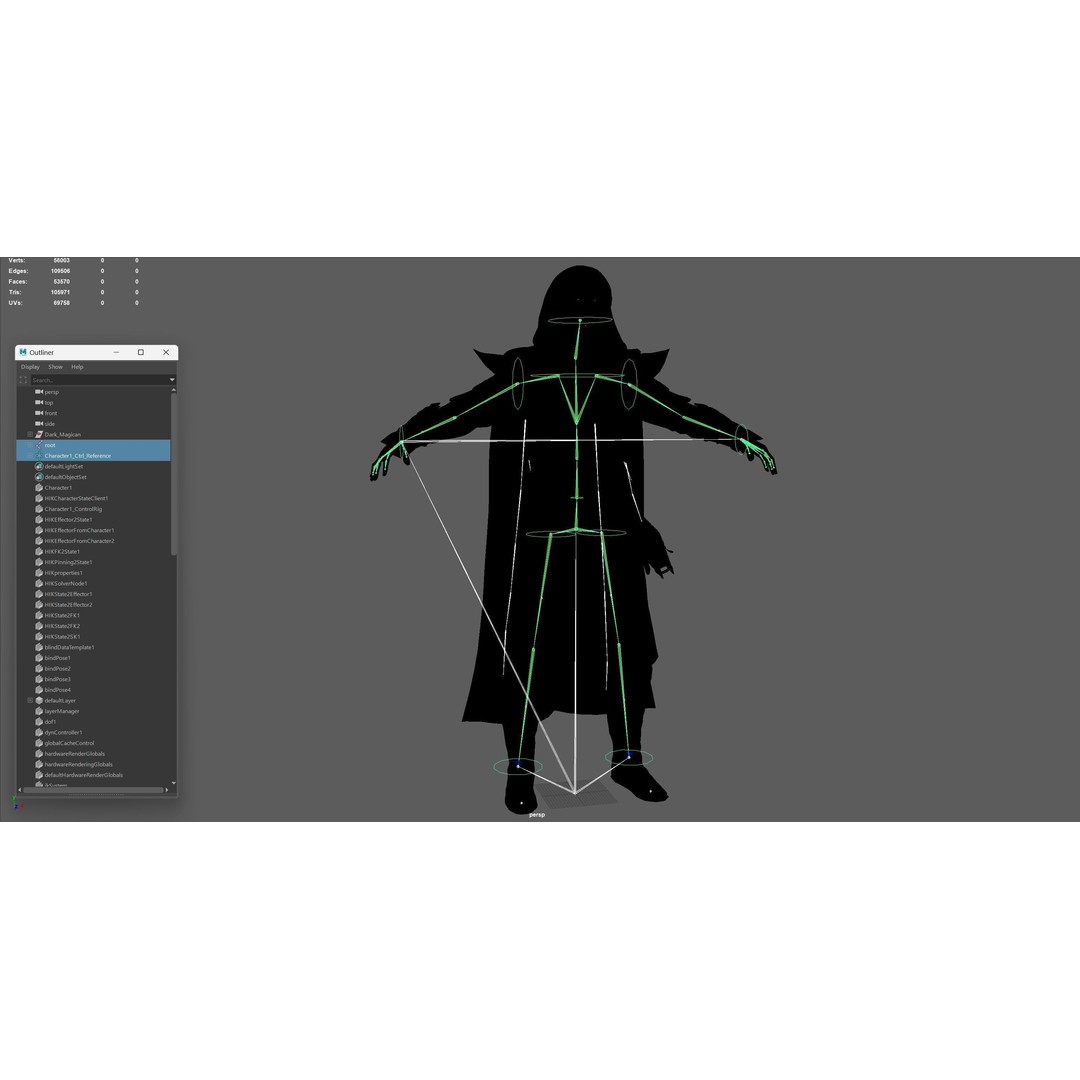This screenshot has width=1080, height=1080.
Task: Select defaultHardwareRenderGlobals in Outliner
Action: click(x=83, y=775)
